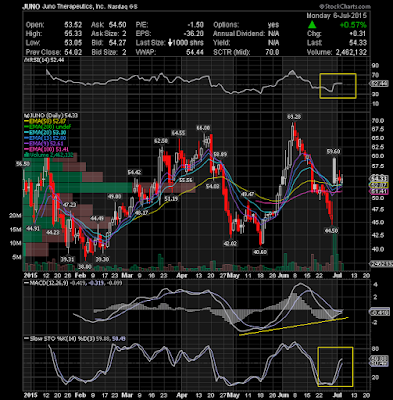Click the RSI(14) indicator label

tap(44, 60)
